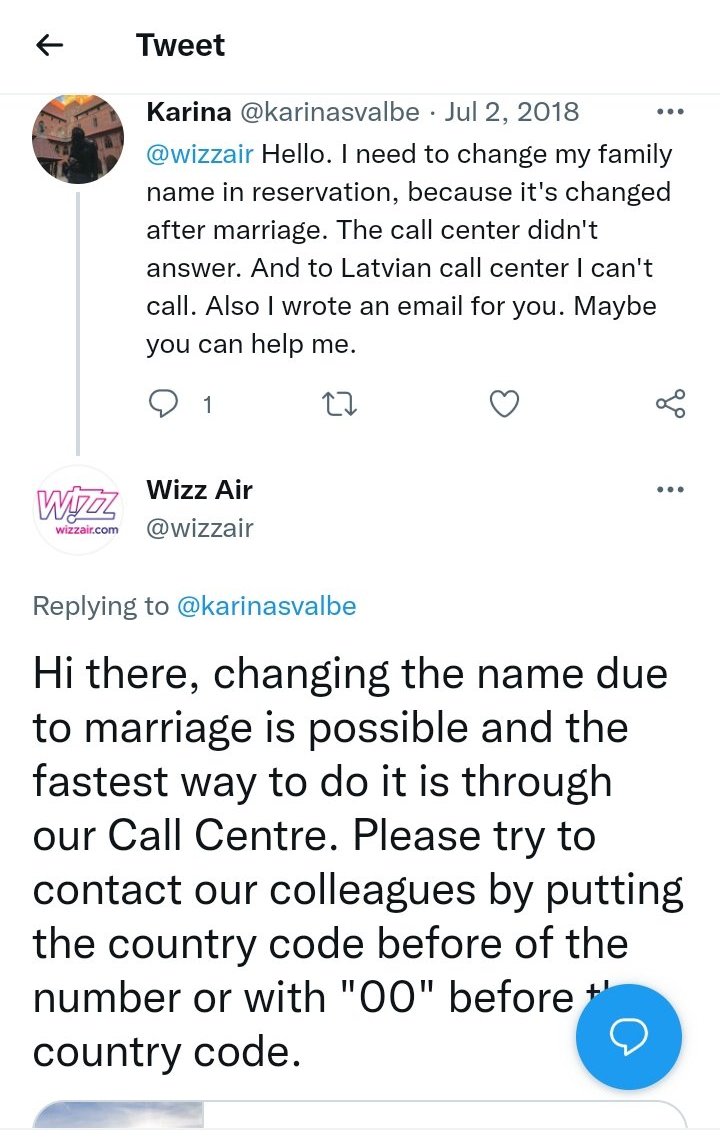The width and height of the screenshot is (720, 1141).
Task: Retweet Karina's tweet
Action: [x=342, y=404]
